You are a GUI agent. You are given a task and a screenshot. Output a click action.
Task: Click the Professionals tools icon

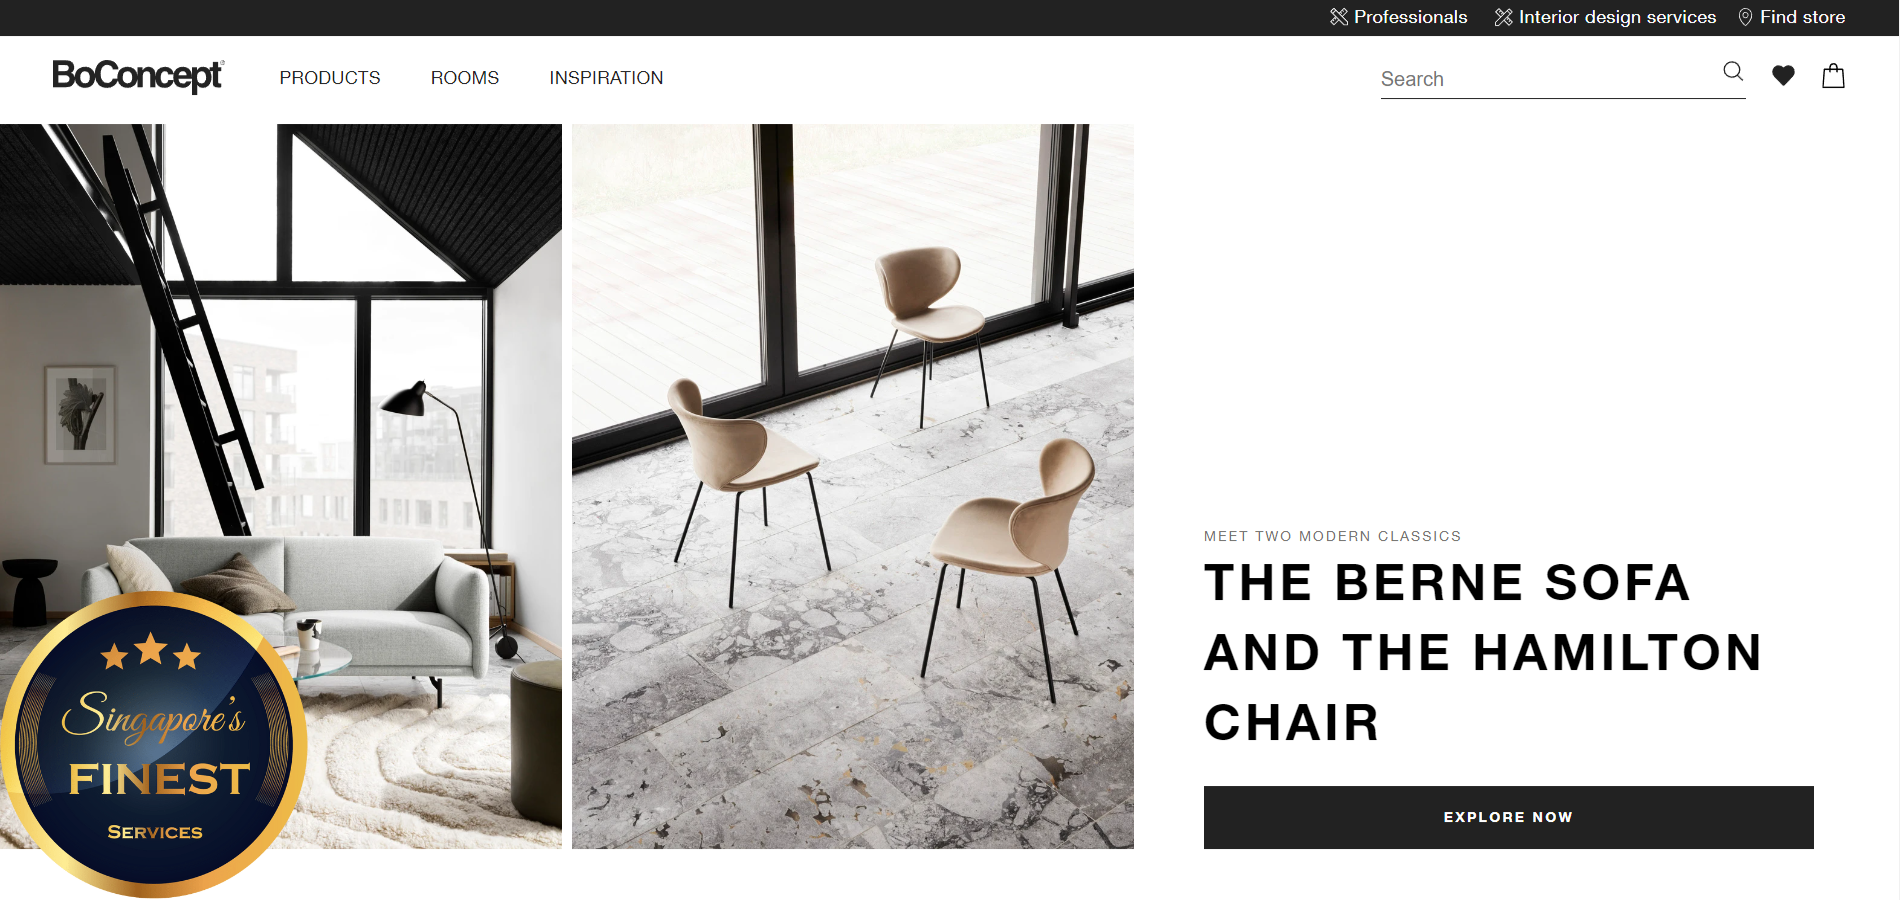[x=1339, y=17]
